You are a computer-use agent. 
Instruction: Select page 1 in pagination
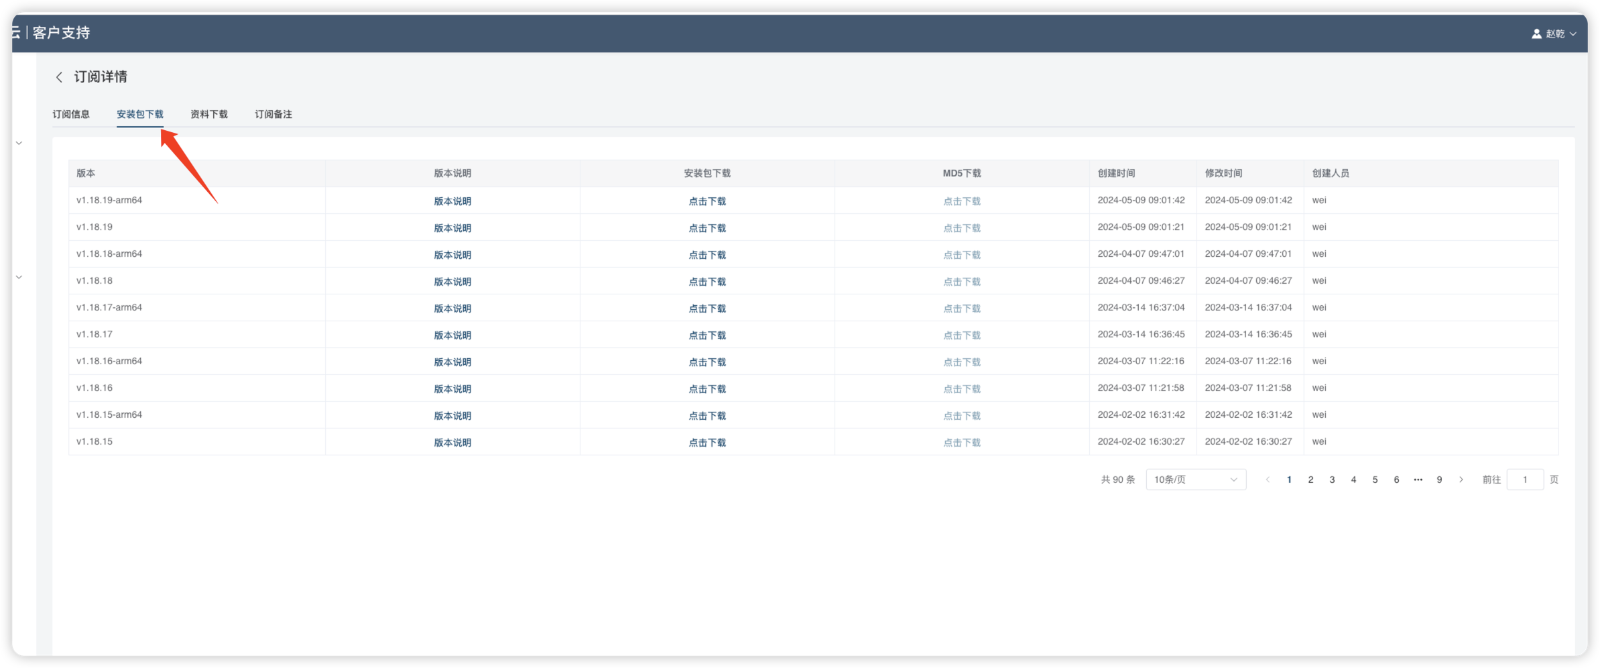coord(1289,480)
